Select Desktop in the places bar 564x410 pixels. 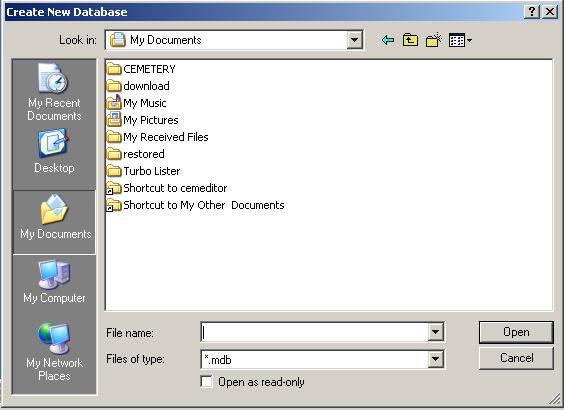(54, 151)
